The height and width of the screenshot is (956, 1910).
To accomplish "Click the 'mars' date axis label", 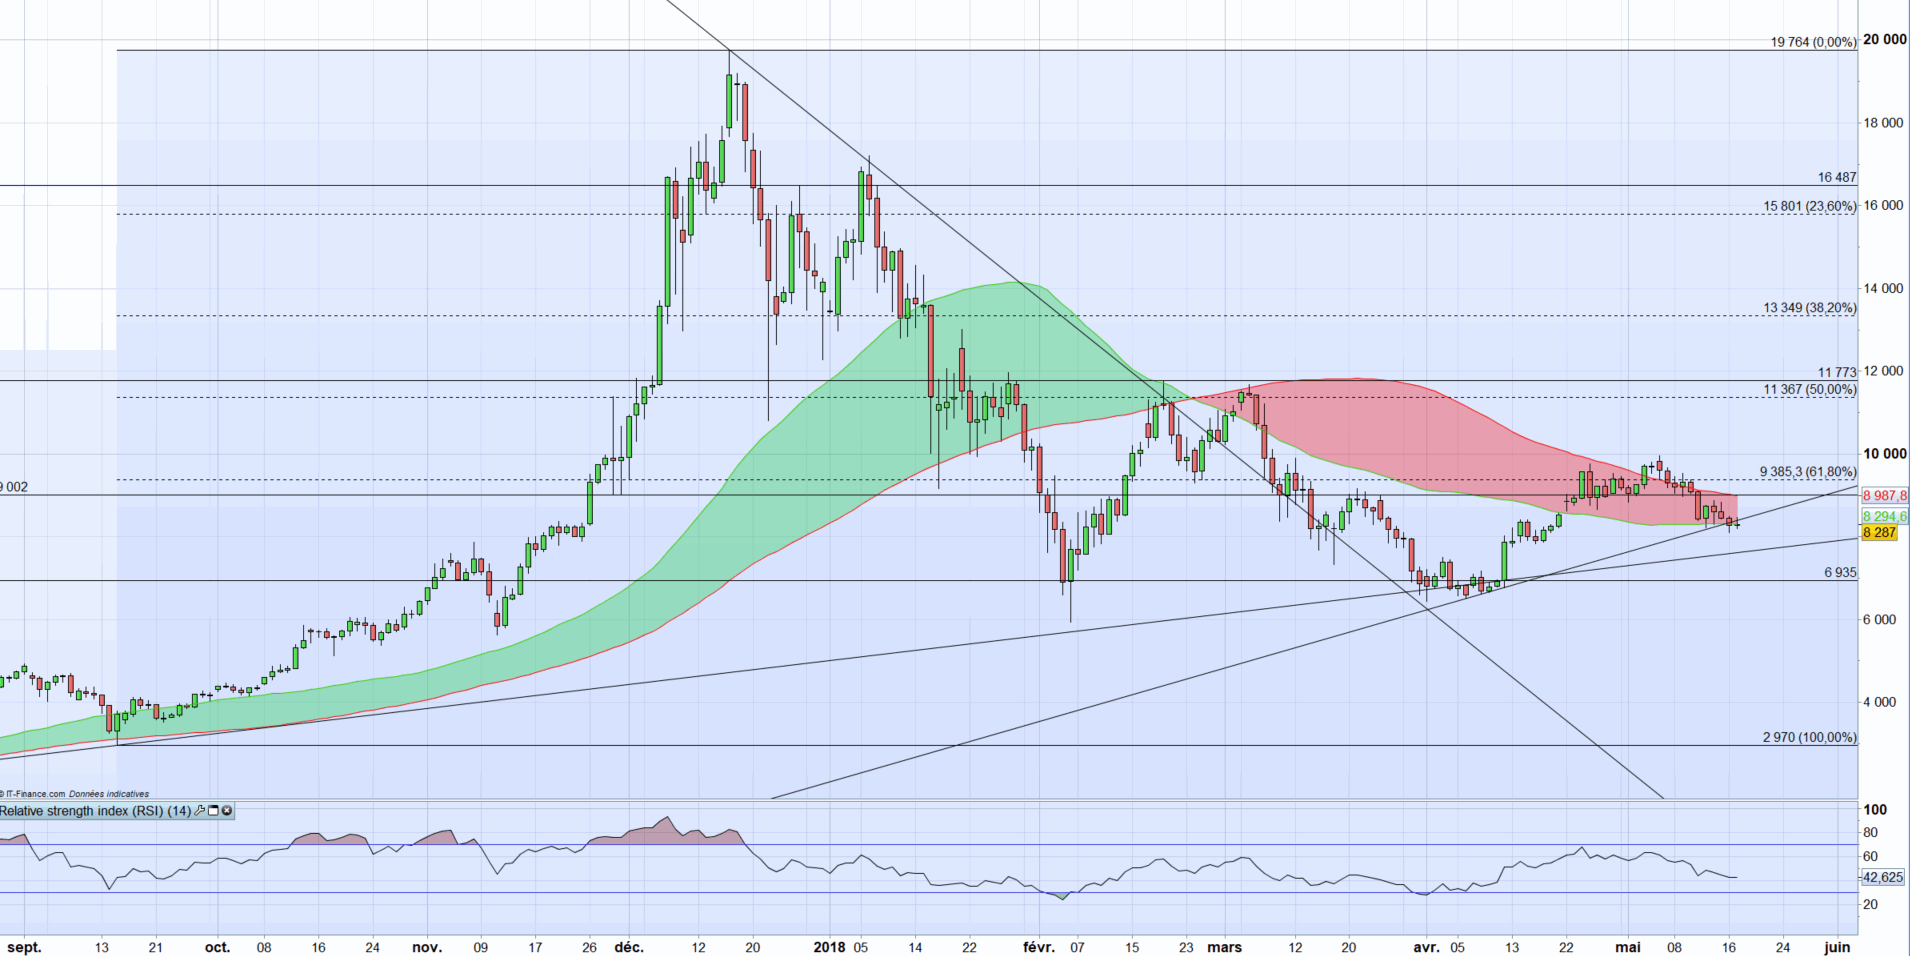I will tap(1224, 947).
